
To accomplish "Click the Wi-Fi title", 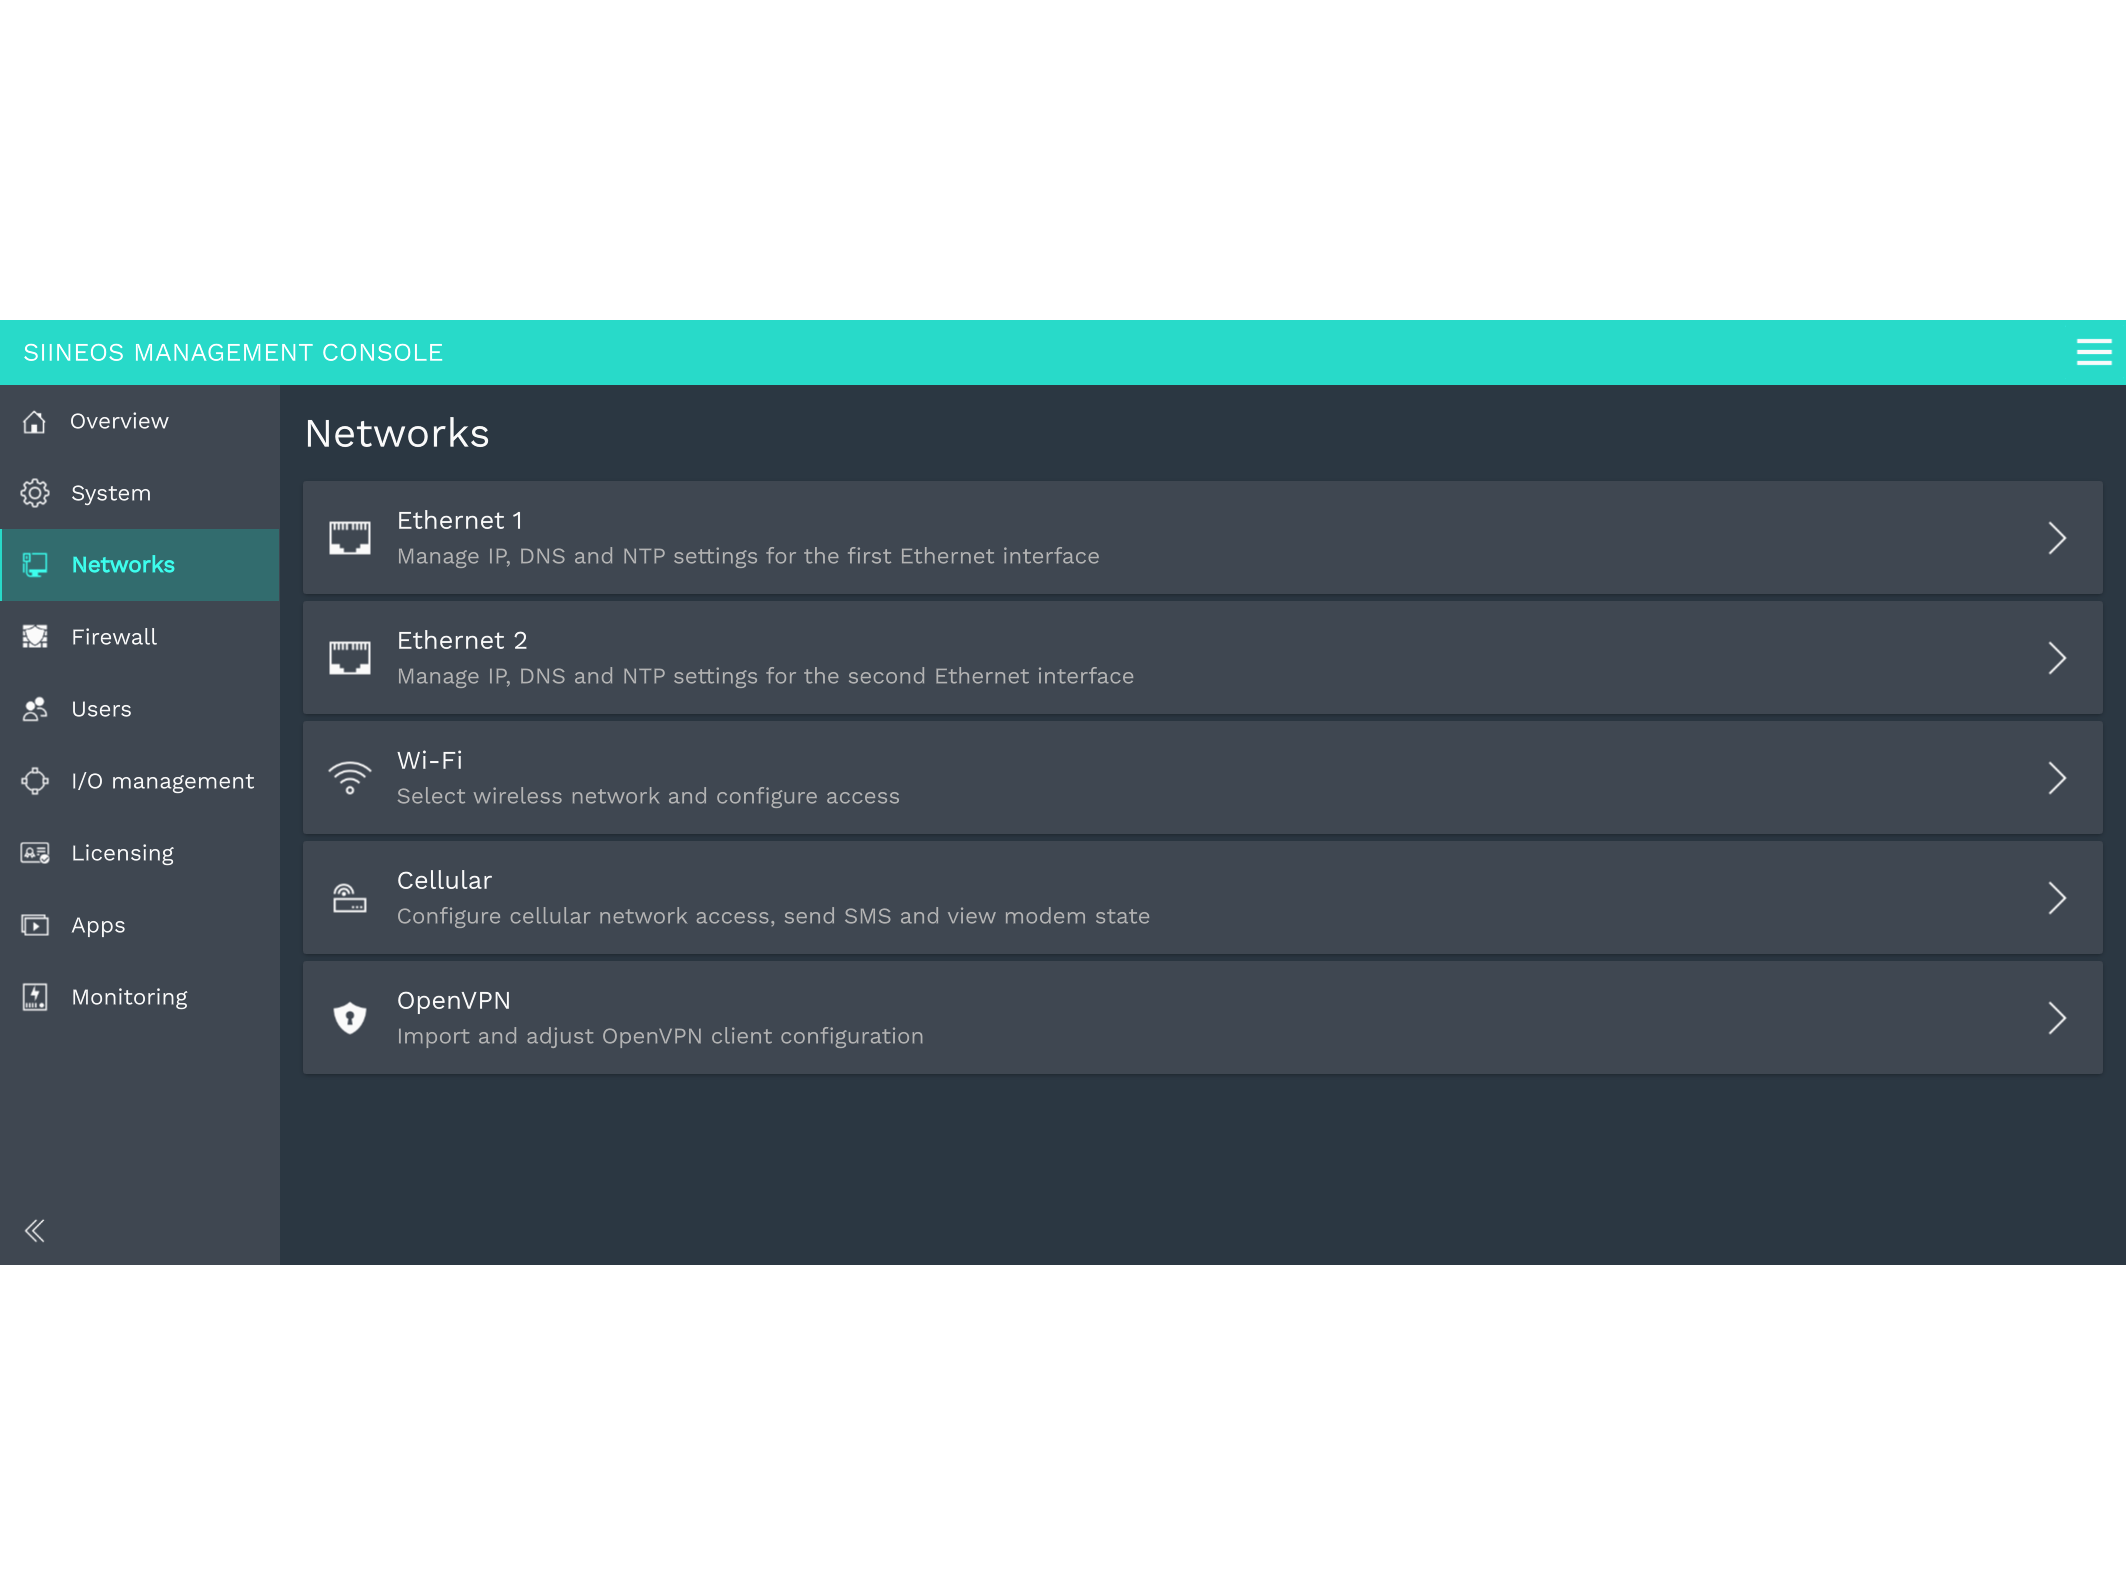I will (430, 761).
